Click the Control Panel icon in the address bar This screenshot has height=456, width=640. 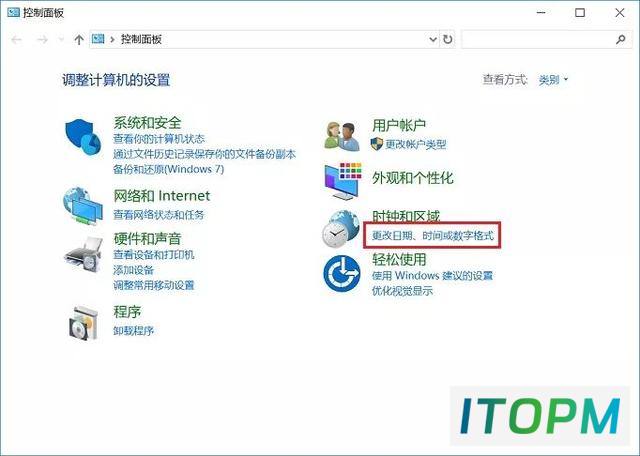coord(98,39)
